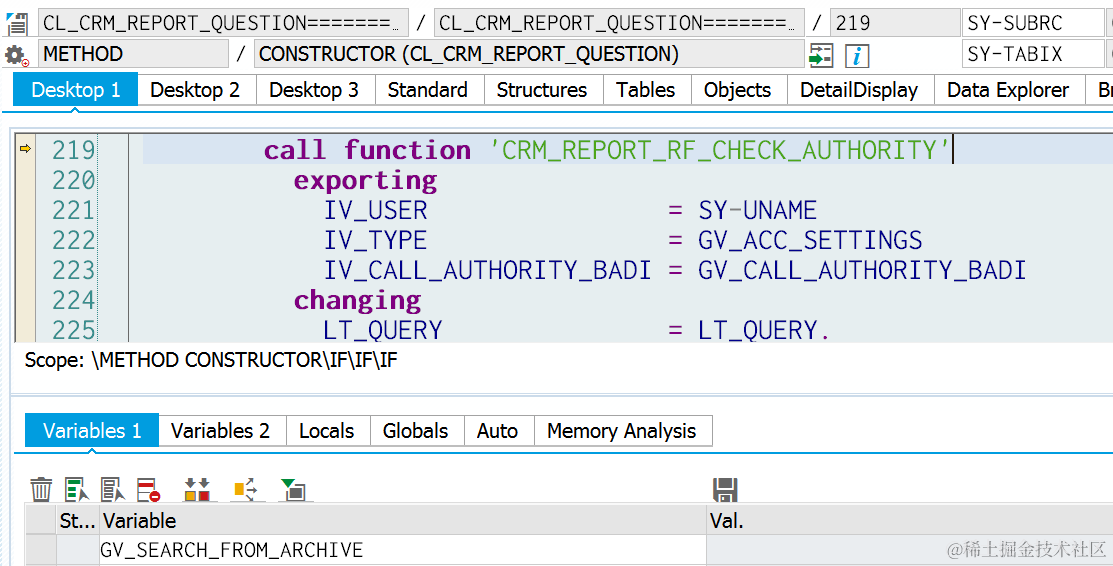Click function name 'CRM_REPORT_RF_CHECK_AUTHORITY' in code
This screenshot has width=1113, height=566.
click(x=720, y=150)
